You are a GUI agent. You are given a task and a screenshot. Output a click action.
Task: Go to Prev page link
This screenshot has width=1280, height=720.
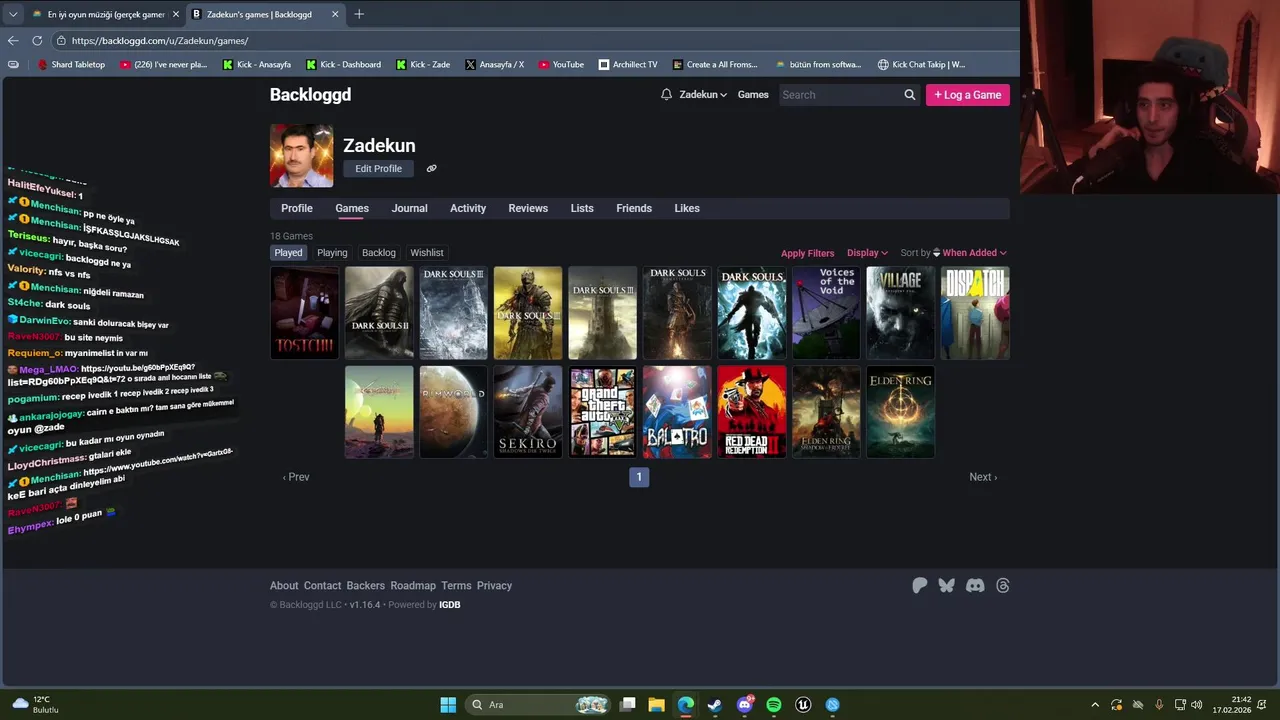click(296, 477)
